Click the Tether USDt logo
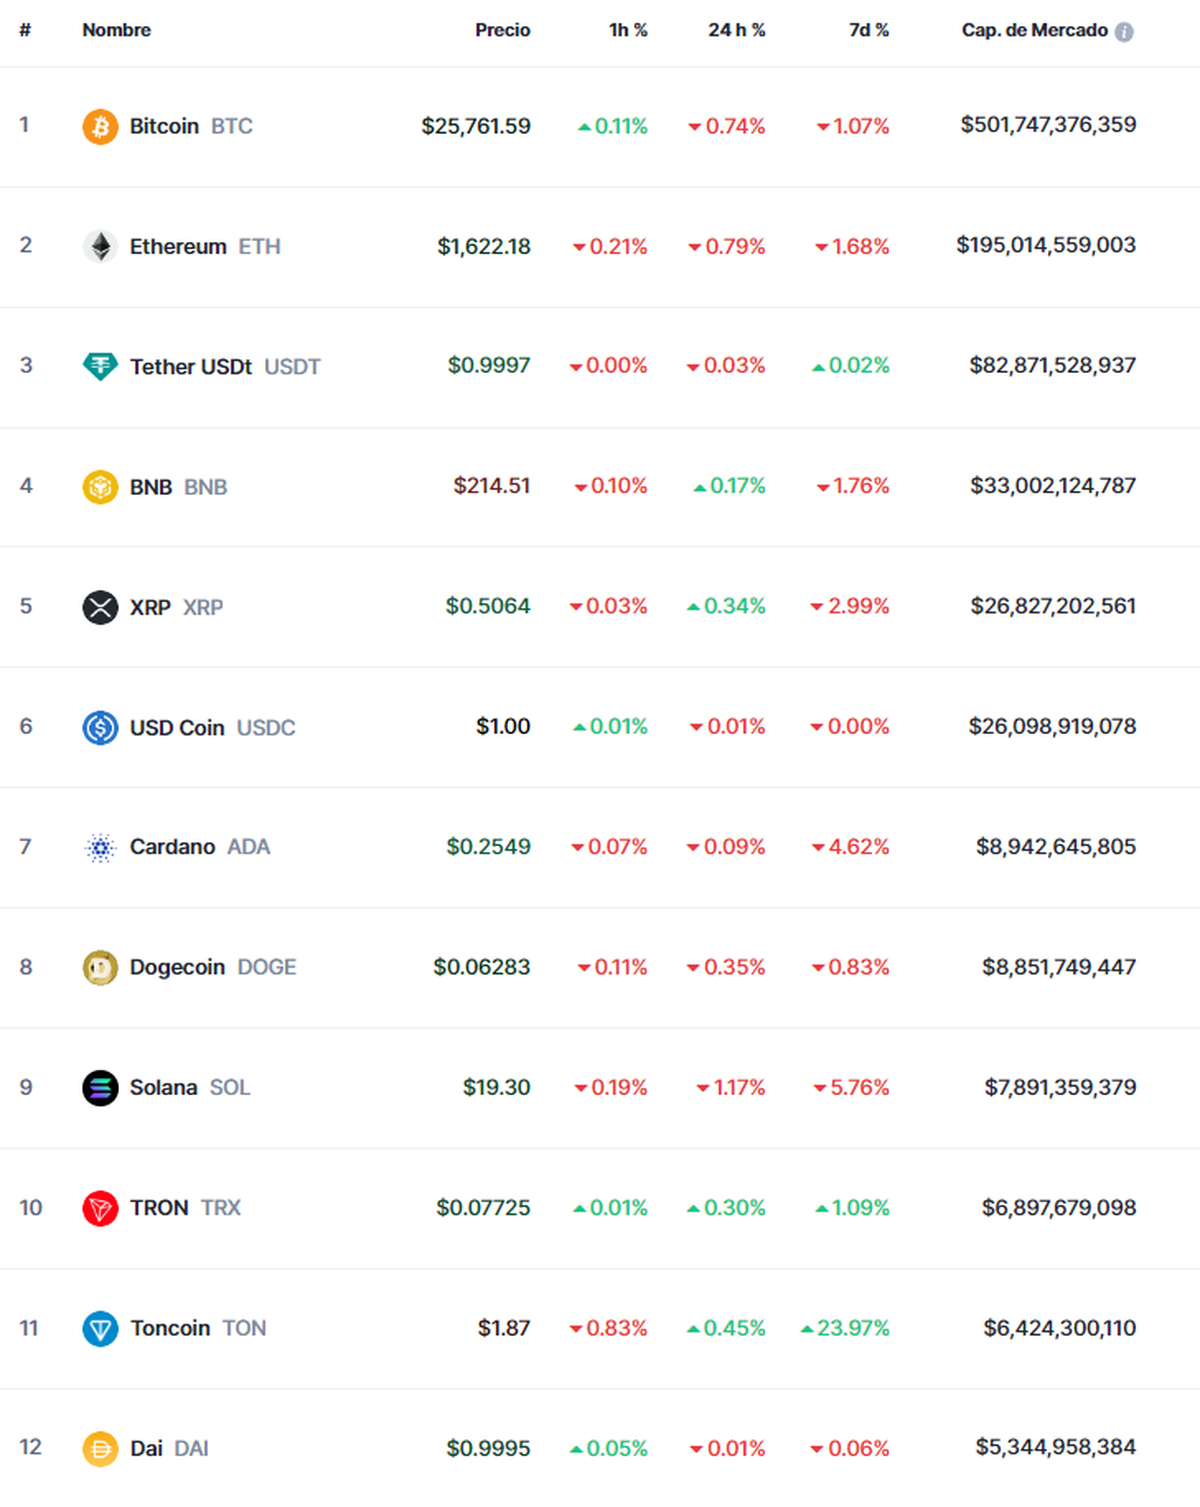This screenshot has height=1507, width=1200. click(x=100, y=366)
